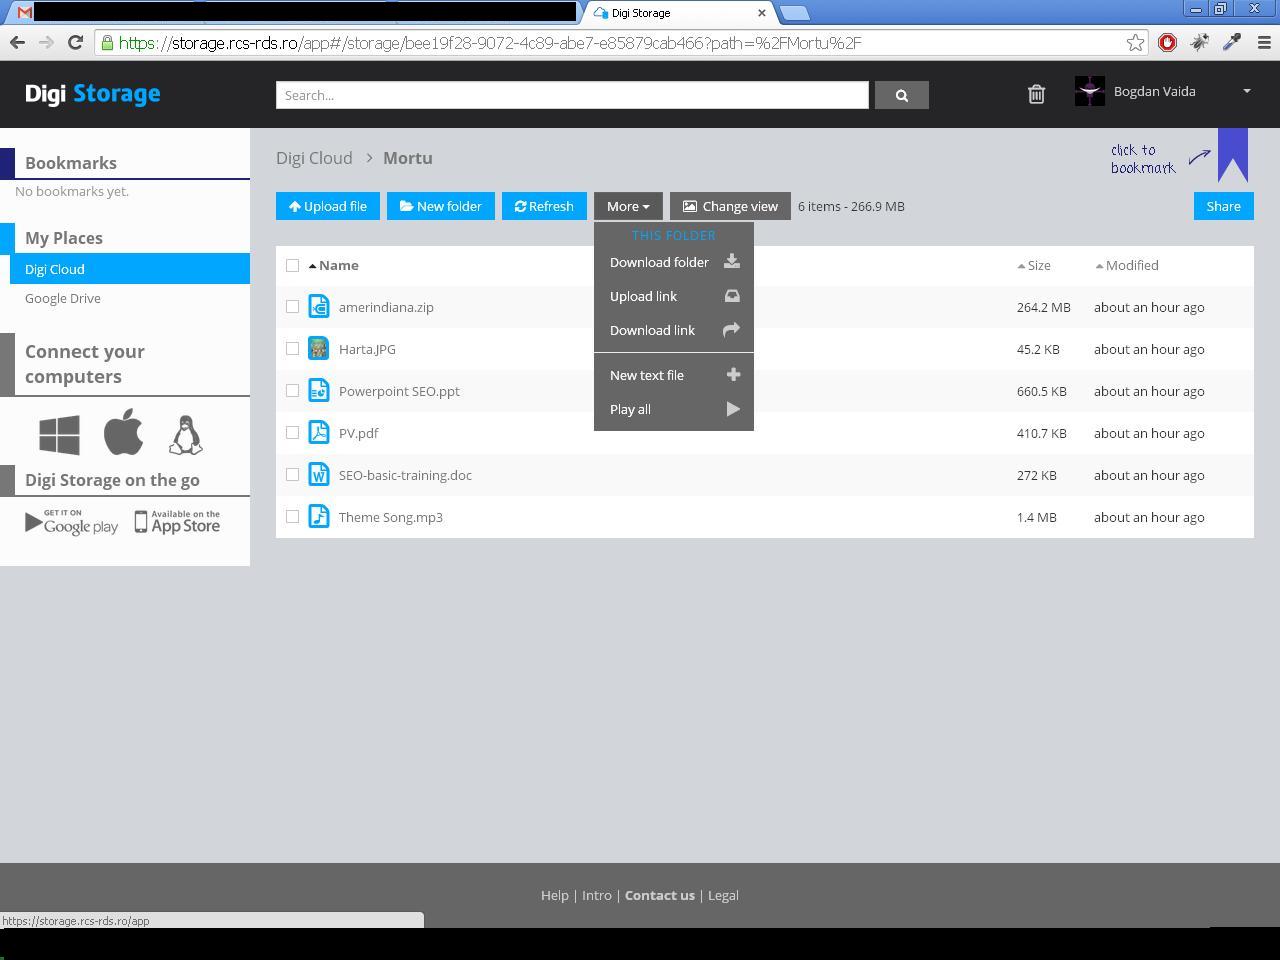This screenshot has height=960, width=1280.
Task: Select Google Drive under My Places
Action: click(63, 298)
